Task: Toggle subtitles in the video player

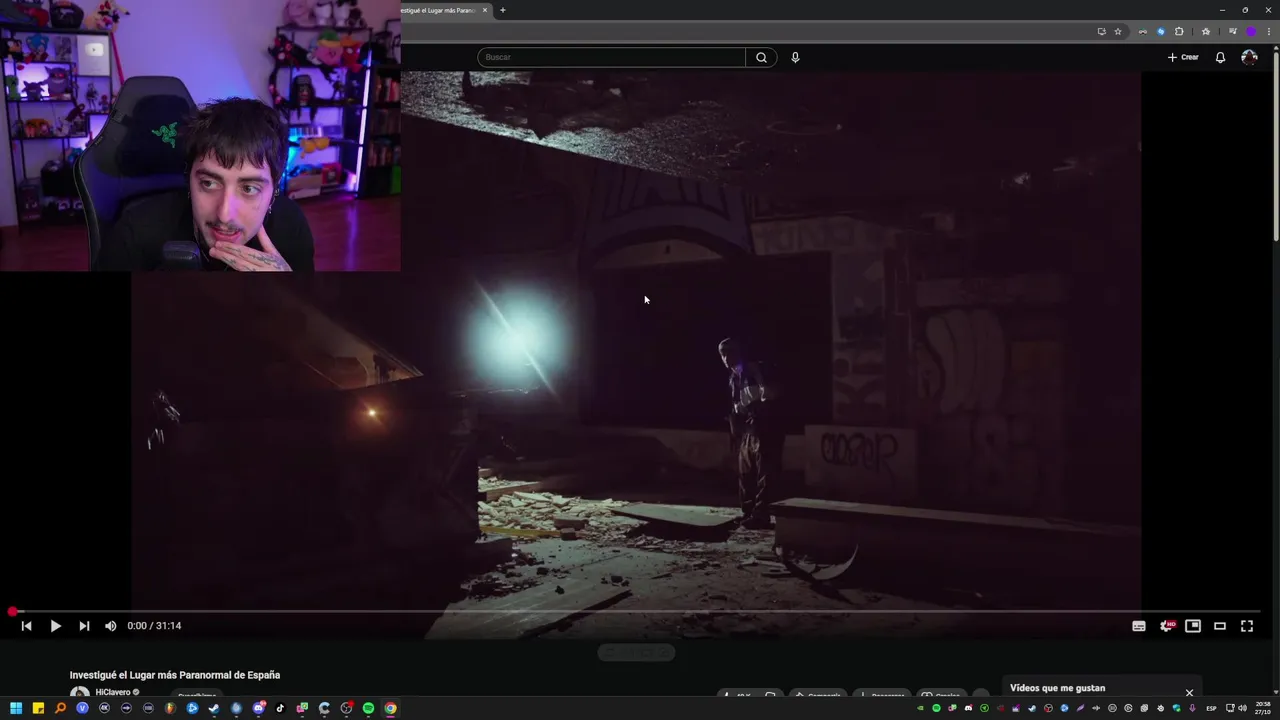Action: point(1139,626)
